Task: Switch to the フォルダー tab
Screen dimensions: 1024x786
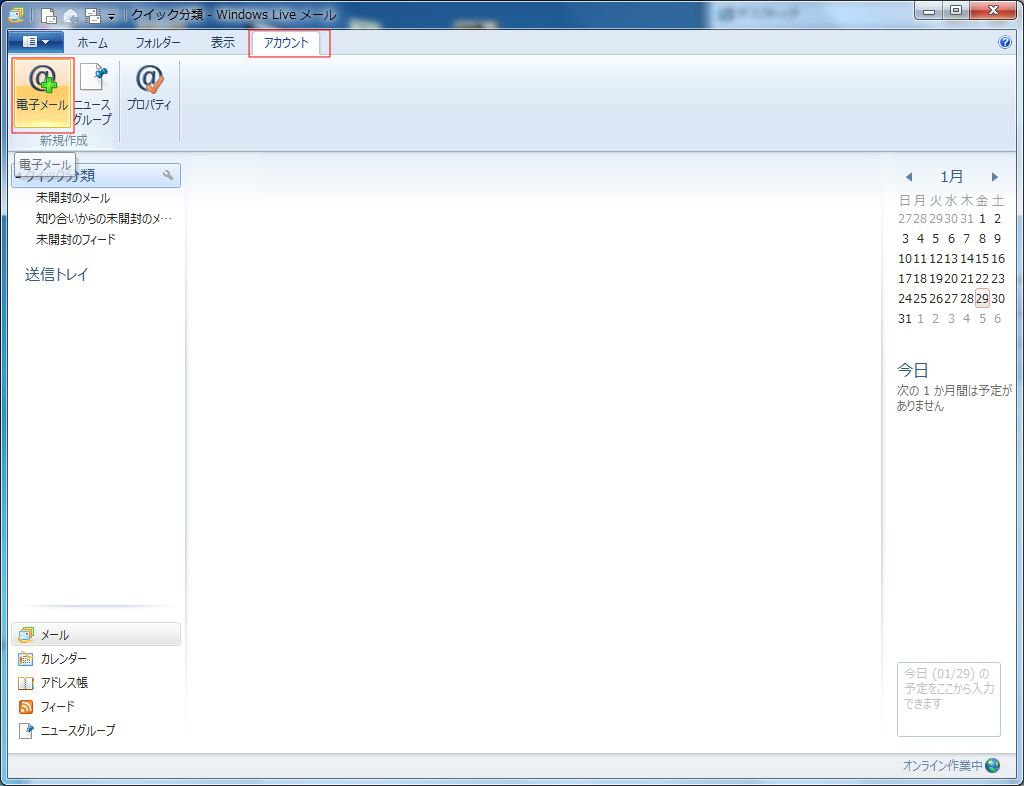Action: point(158,43)
